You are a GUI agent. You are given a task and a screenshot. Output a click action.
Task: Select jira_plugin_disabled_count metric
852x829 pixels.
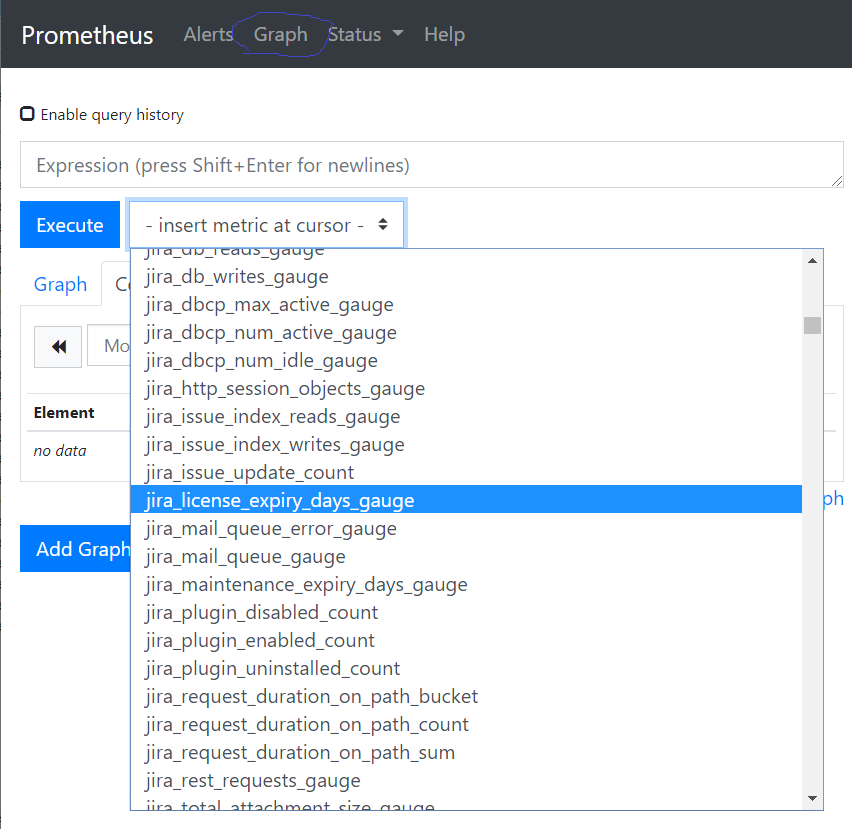pos(261,612)
